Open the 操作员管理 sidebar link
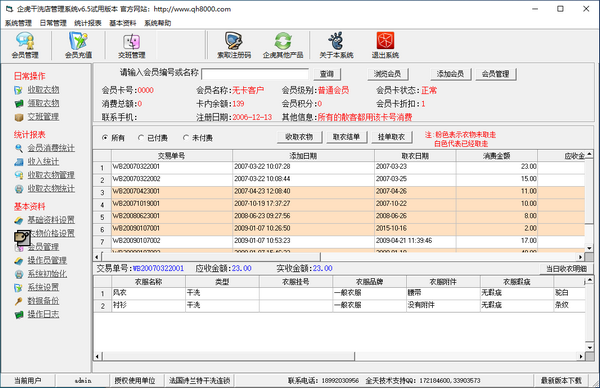 (x=47, y=261)
